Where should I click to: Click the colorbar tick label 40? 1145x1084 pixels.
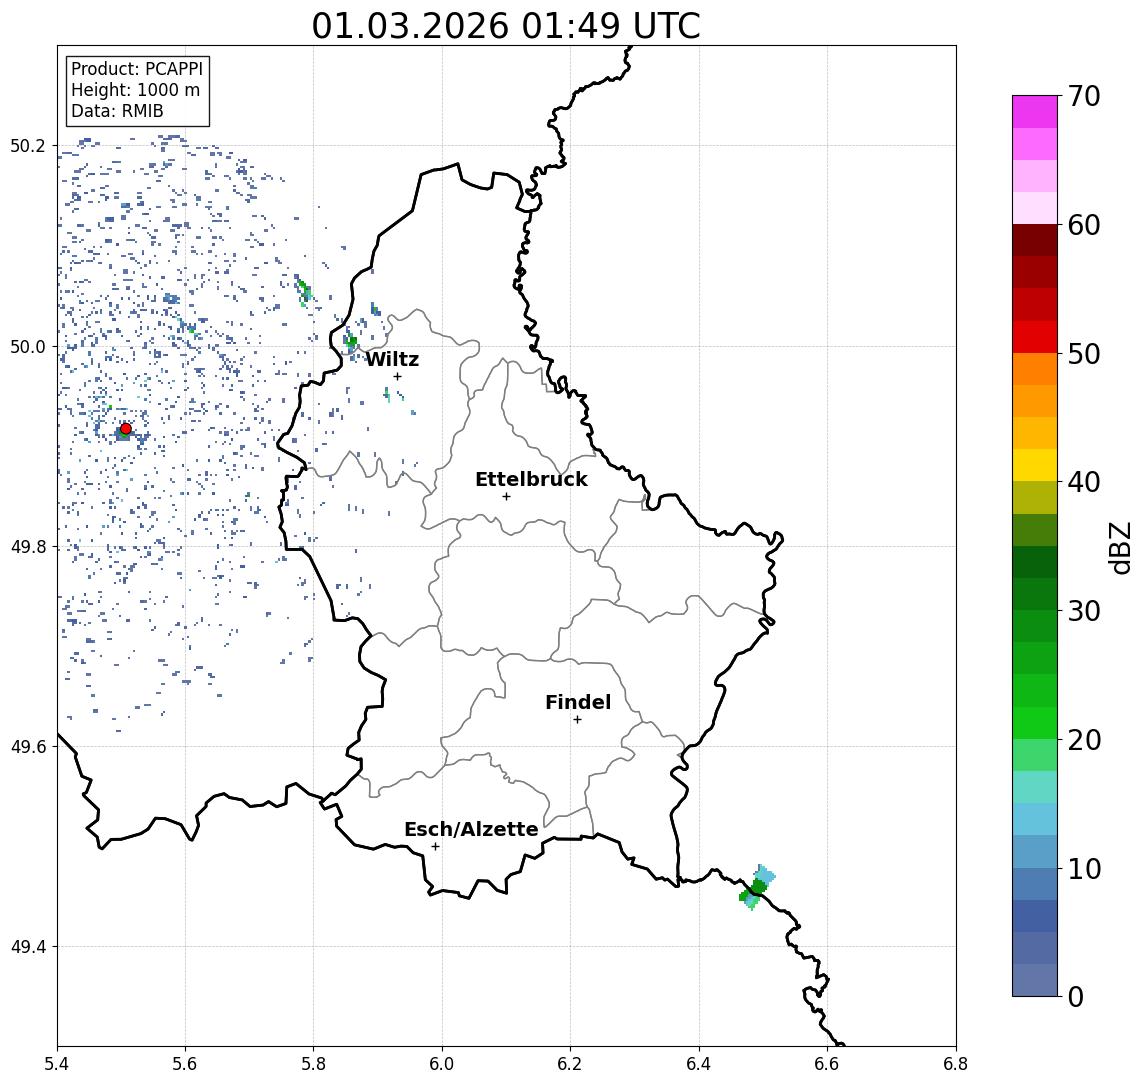pos(1084,482)
